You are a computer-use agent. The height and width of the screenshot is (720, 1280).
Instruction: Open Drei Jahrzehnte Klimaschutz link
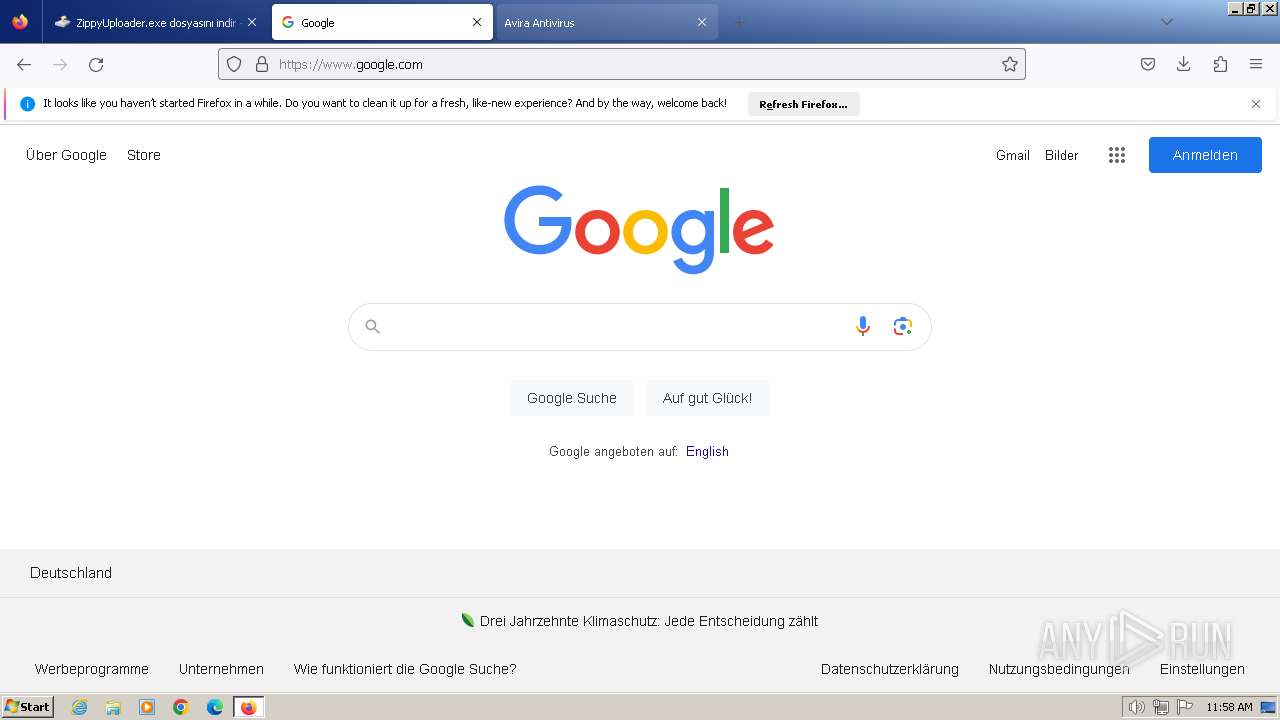tap(649, 621)
